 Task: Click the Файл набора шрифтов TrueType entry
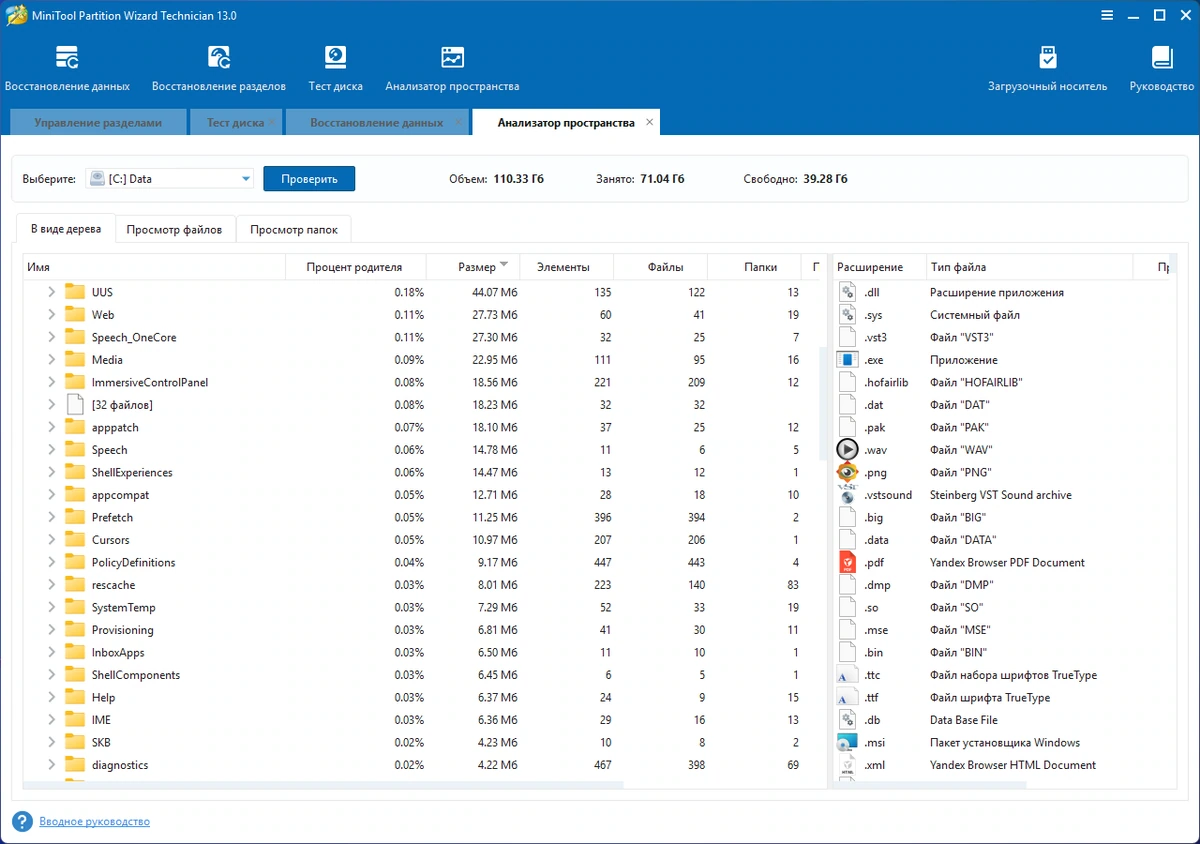1013,675
